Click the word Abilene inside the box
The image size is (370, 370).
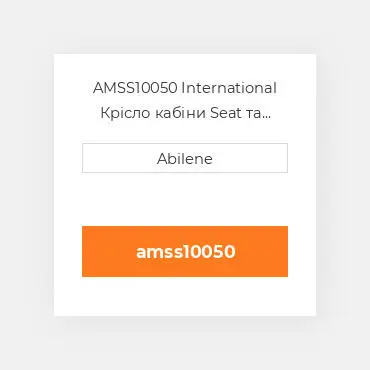[x=185, y=159]
